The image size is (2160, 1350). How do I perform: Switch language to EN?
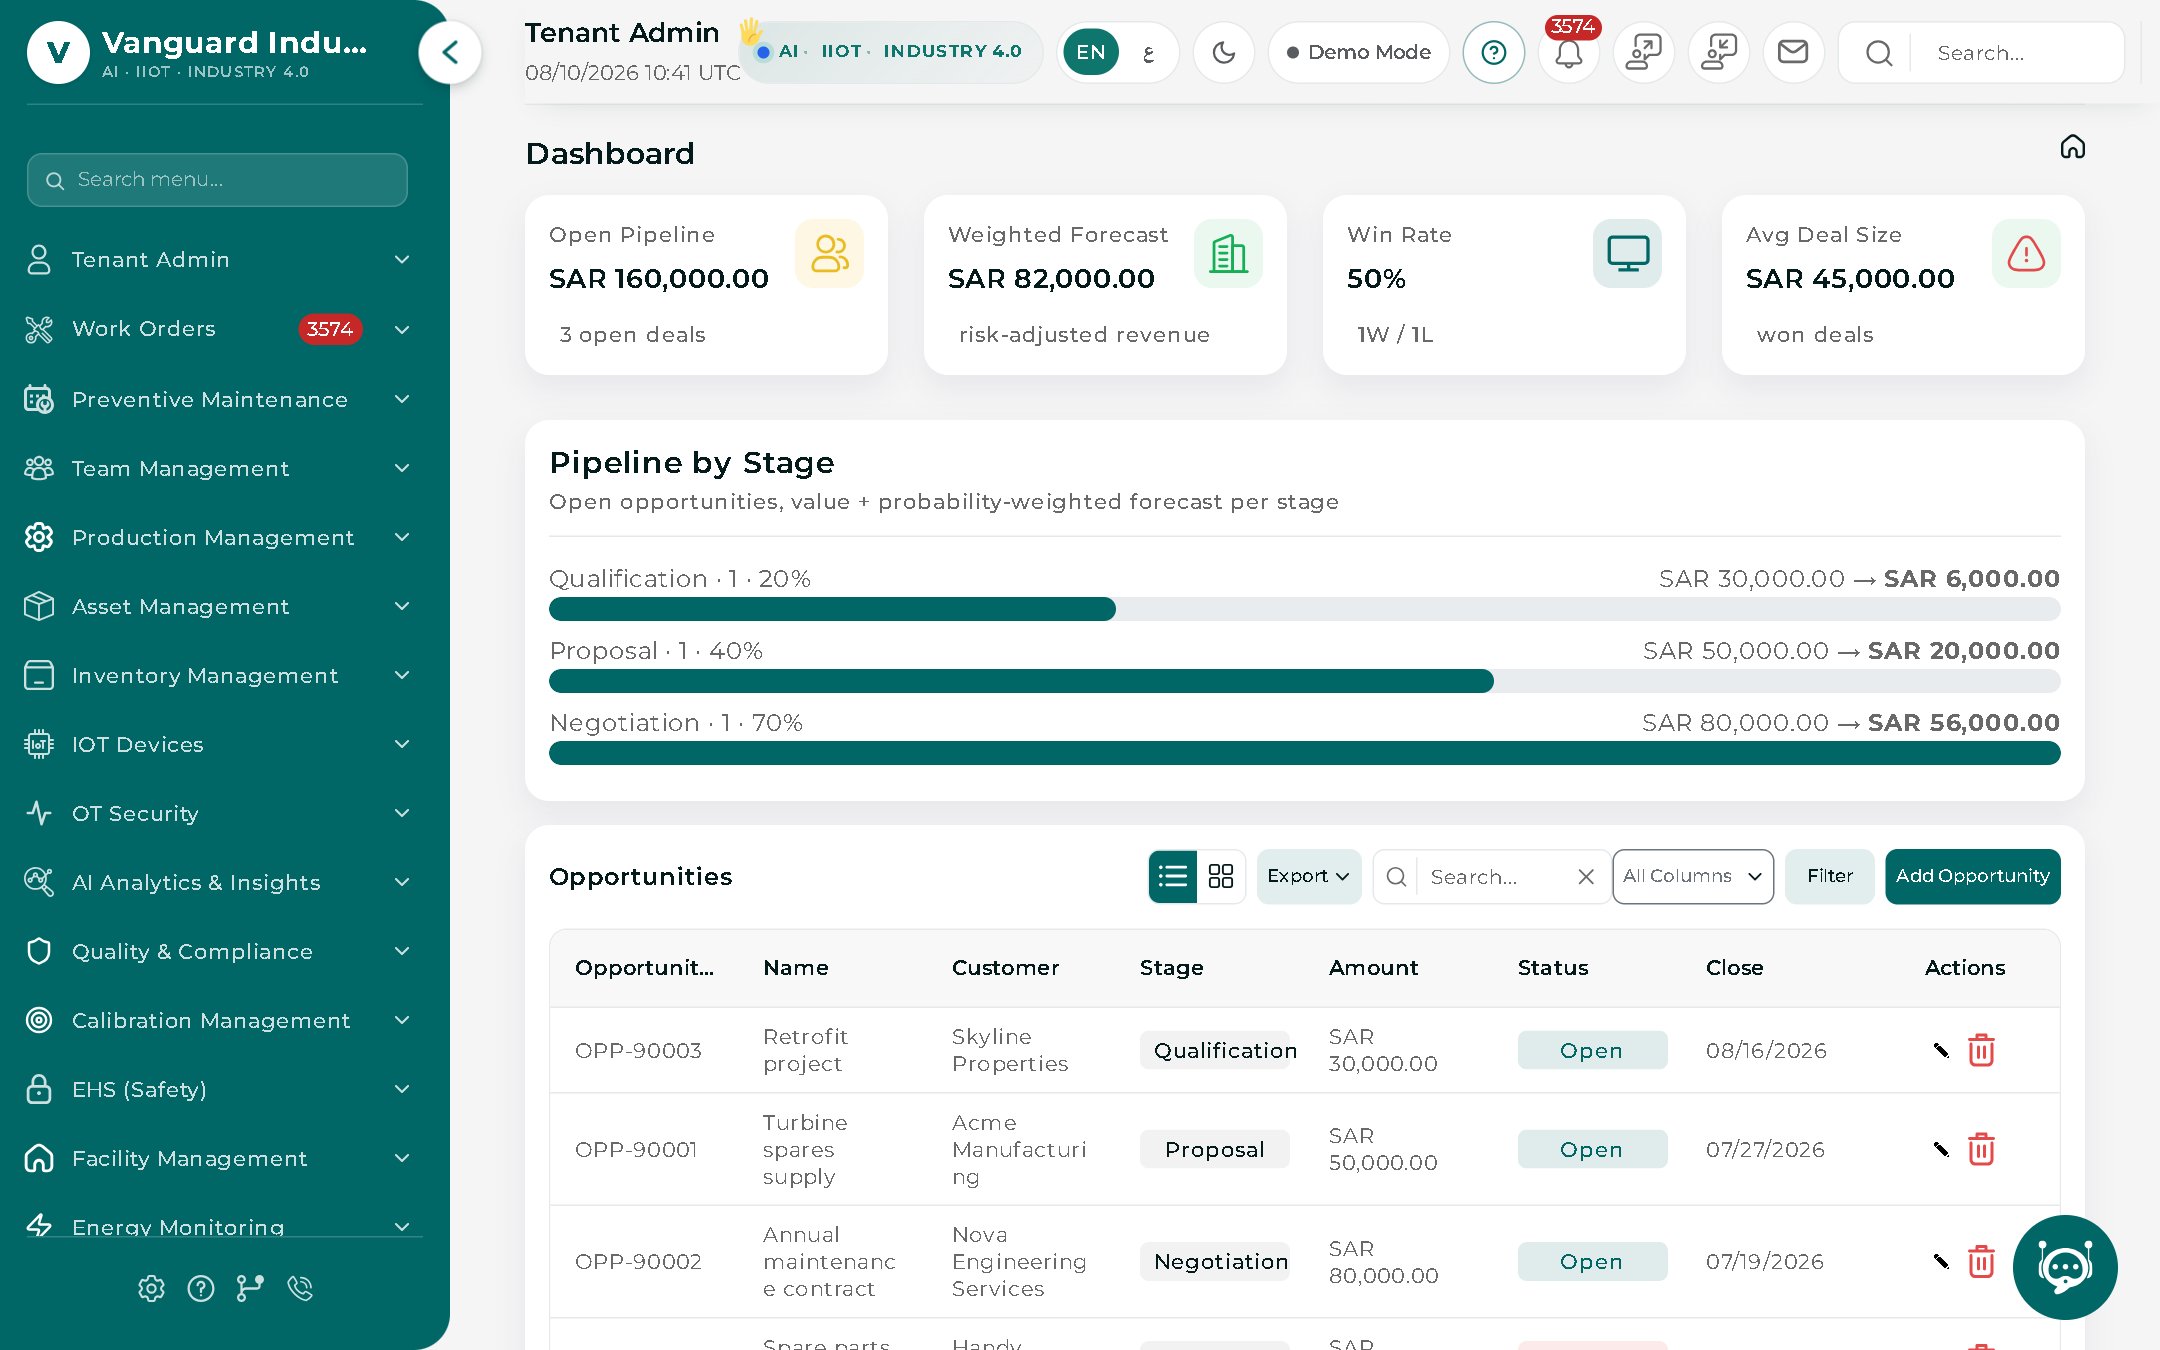[1090, 52]
